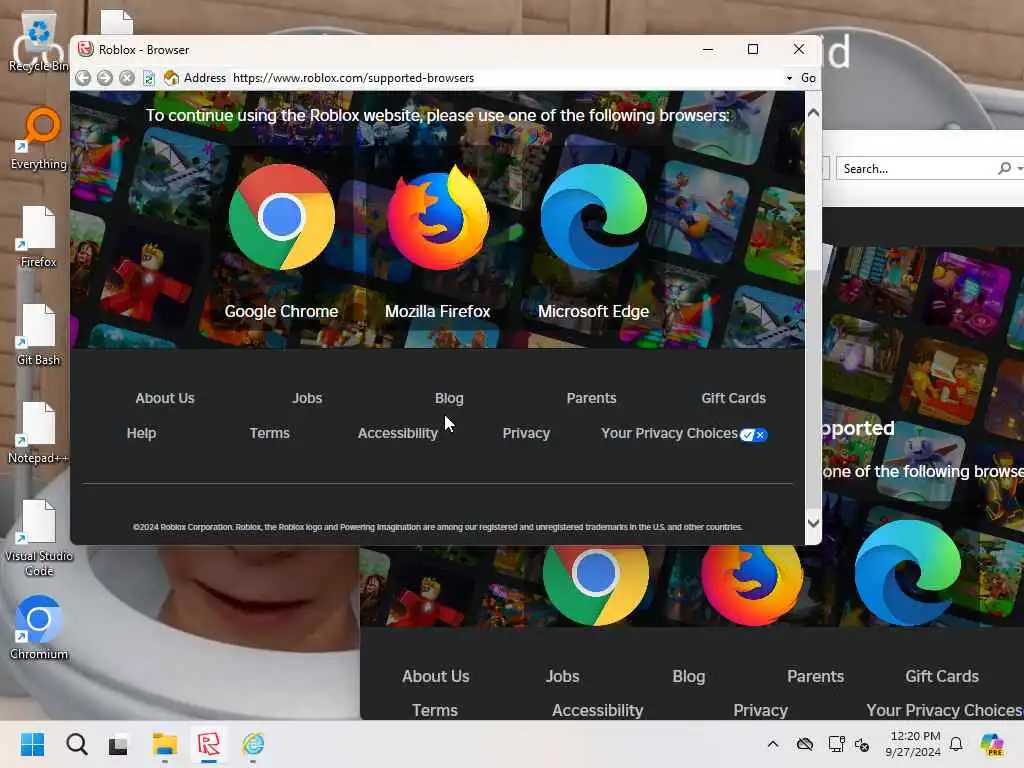Screen dimensions: 1024x768
Task: Click Your Privacy Choices in front window
Action: pyautogui.click(x=669, y=433)
